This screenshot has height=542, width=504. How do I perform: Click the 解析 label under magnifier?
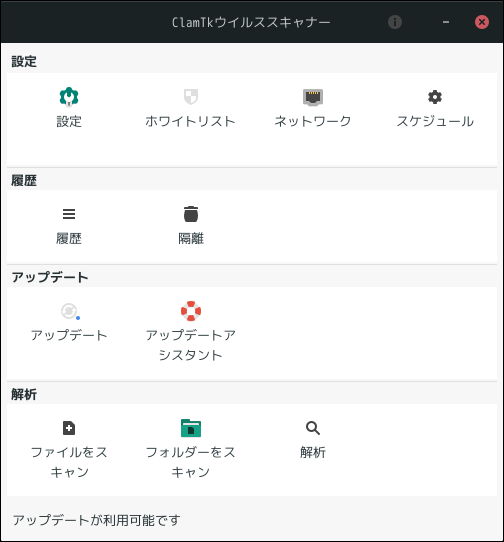pos(313,452)
